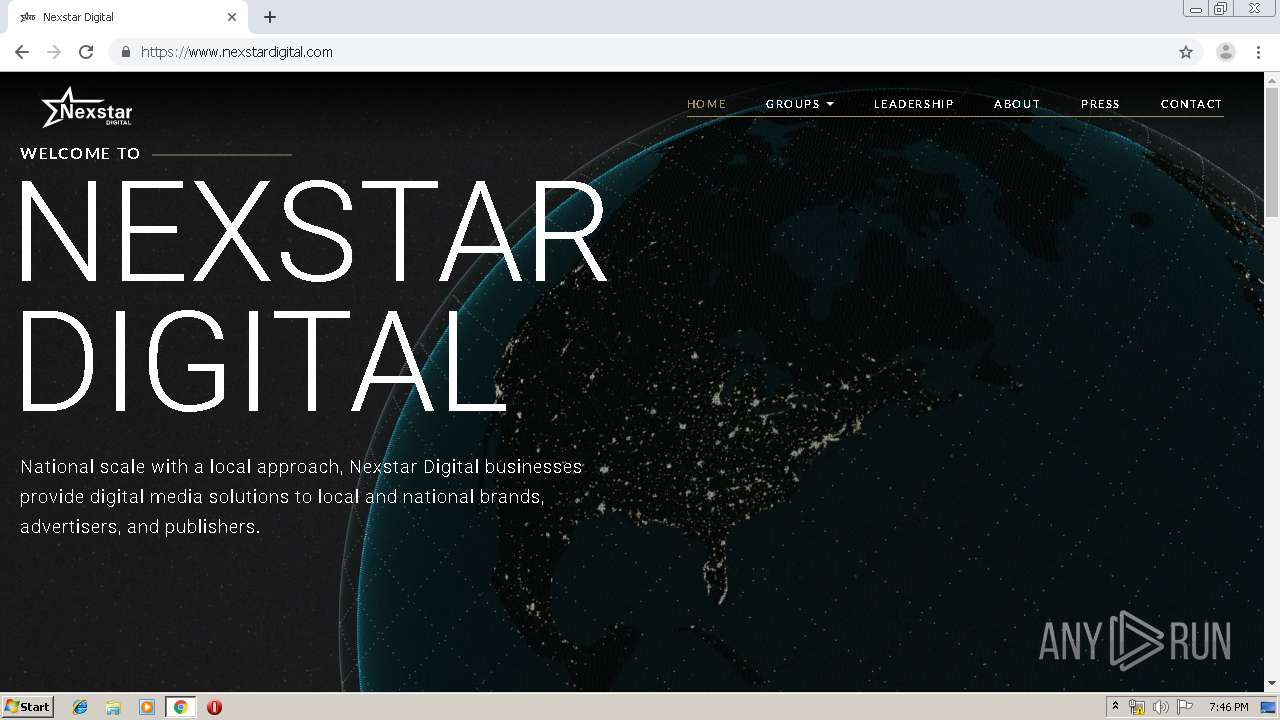Image resolution: width=1280 pixels, height=720 pixels.
Task: Click the 'National scale with a local approach' paragraph
Action: coord(301,497)
